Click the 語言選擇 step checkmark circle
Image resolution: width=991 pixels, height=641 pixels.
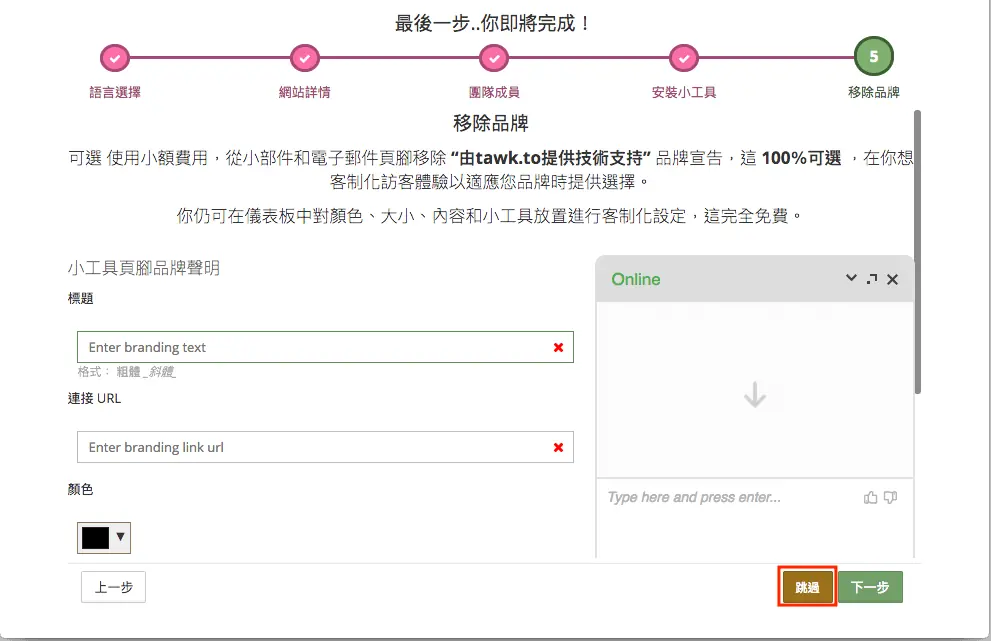[x=114, y=58]
